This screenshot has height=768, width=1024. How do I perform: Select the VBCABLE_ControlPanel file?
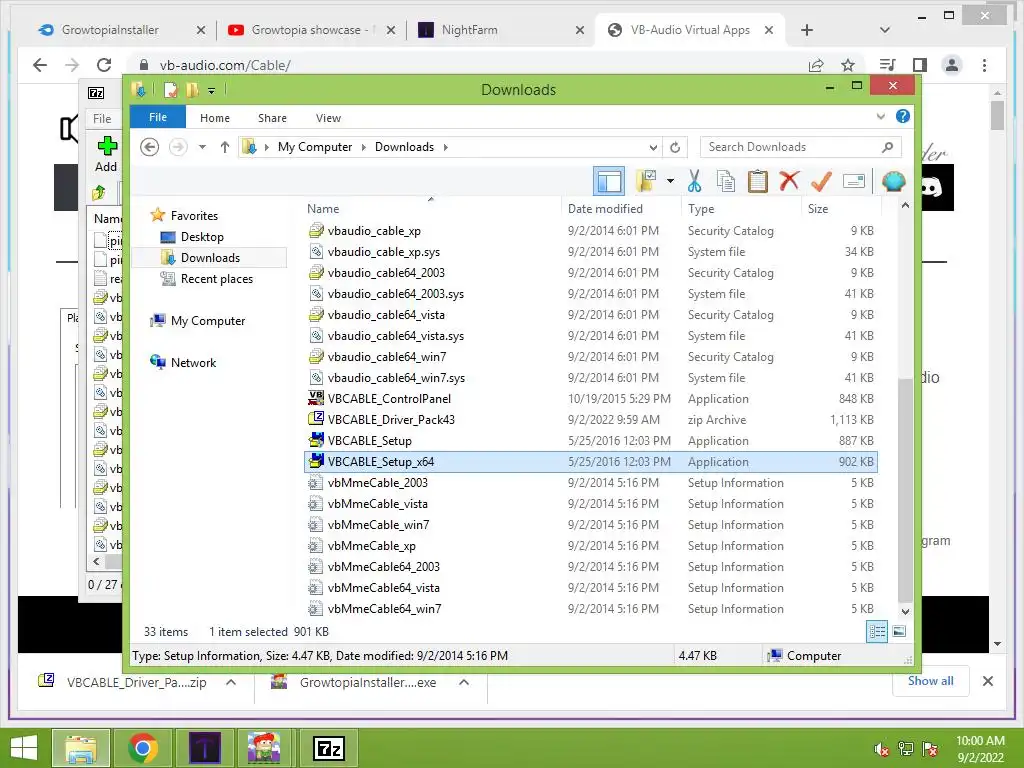pyautogui.click(x=389, y=399)
